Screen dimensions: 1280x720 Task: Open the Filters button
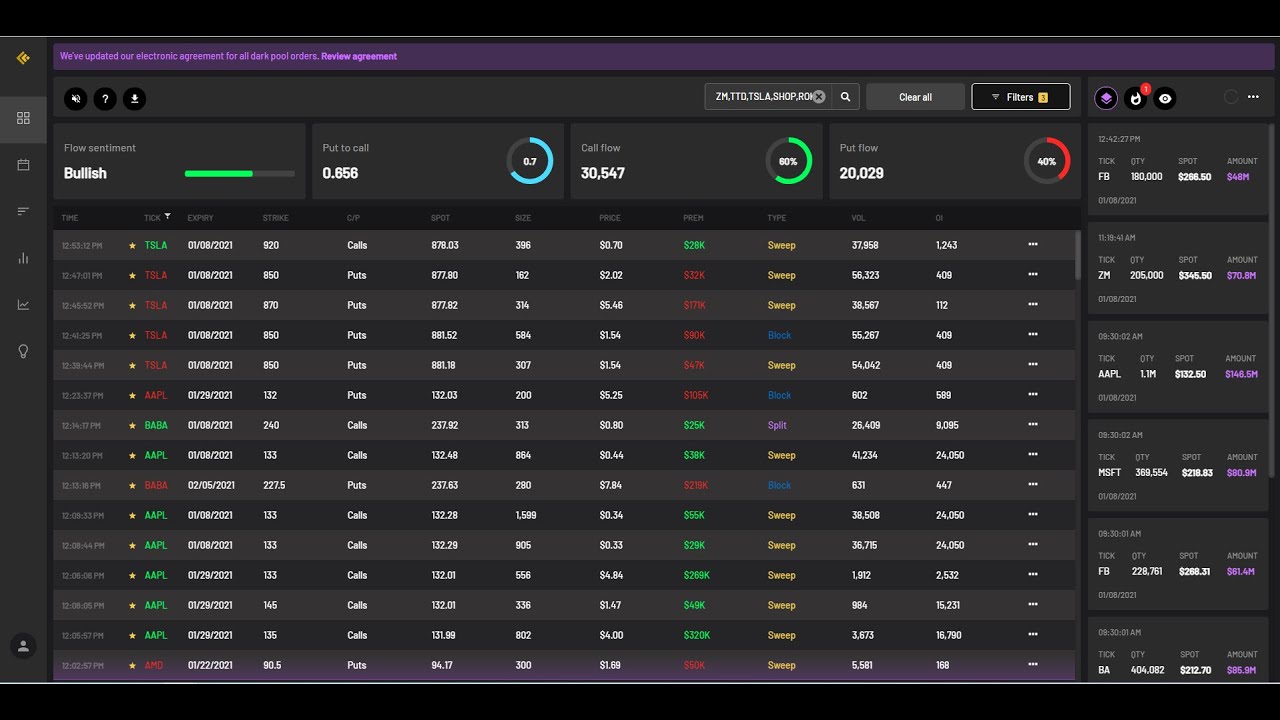coord(1020,97)
